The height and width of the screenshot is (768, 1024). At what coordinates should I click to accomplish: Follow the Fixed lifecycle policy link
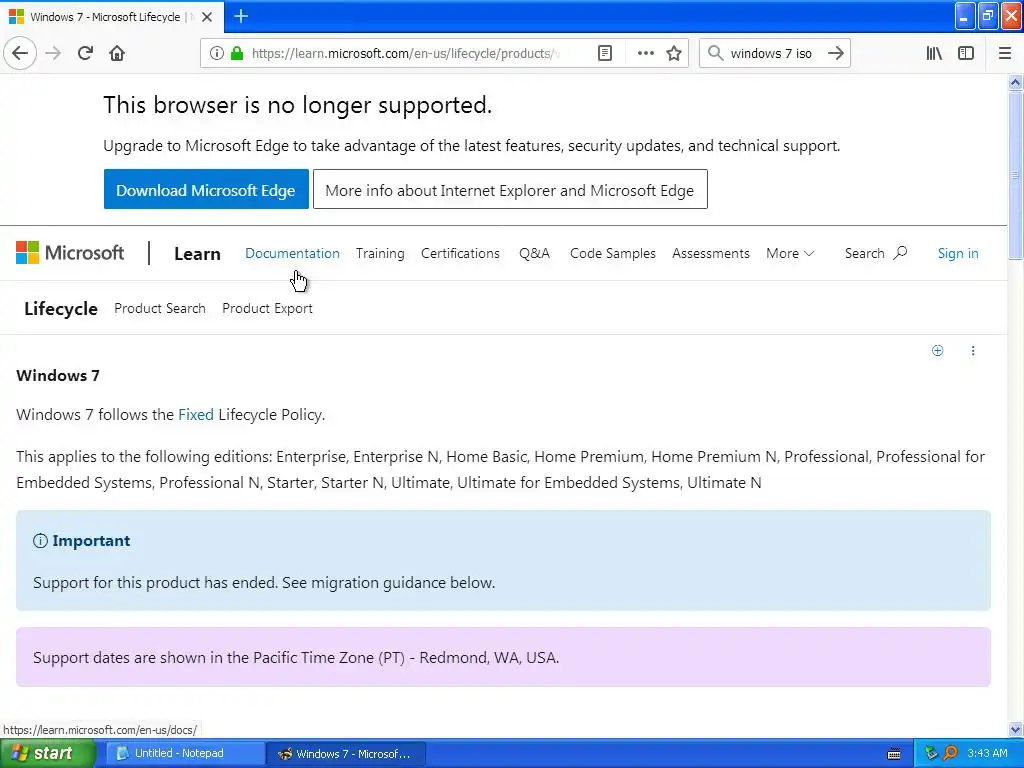click(196, 415)
